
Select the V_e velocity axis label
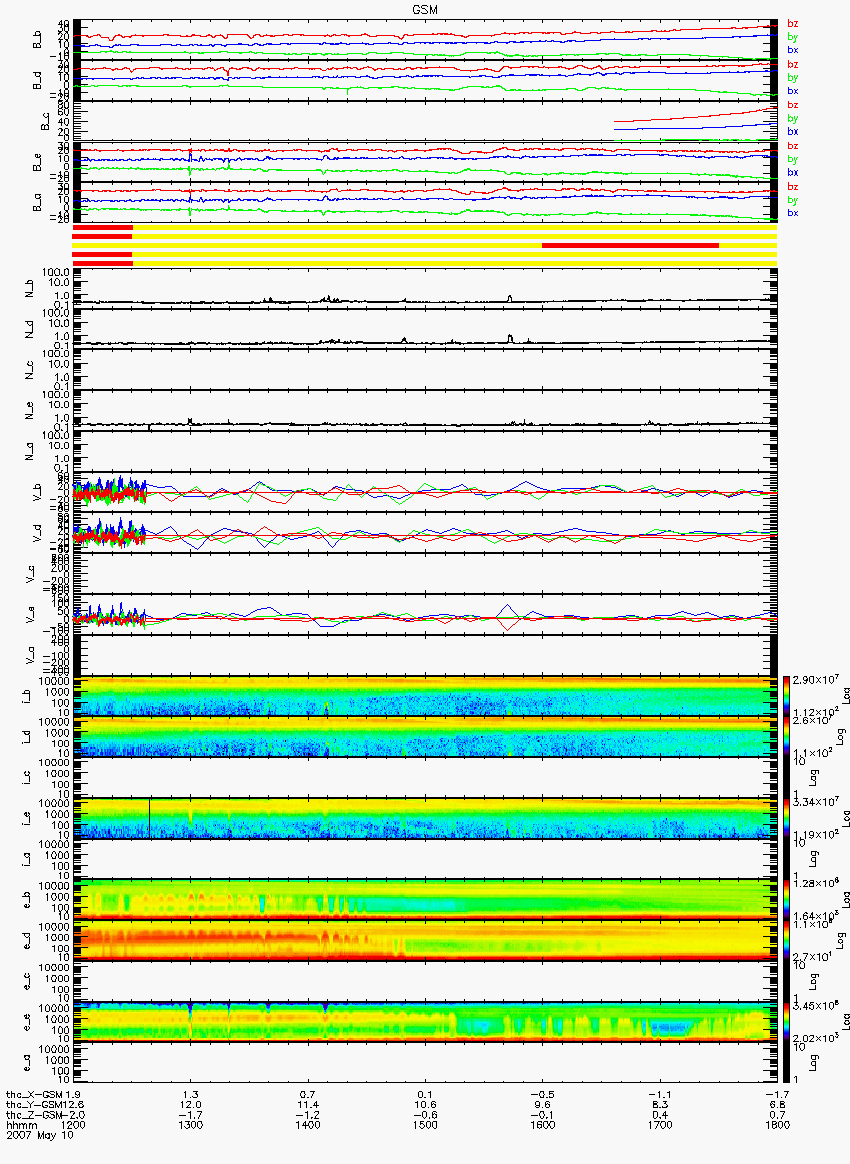(30, 615)
